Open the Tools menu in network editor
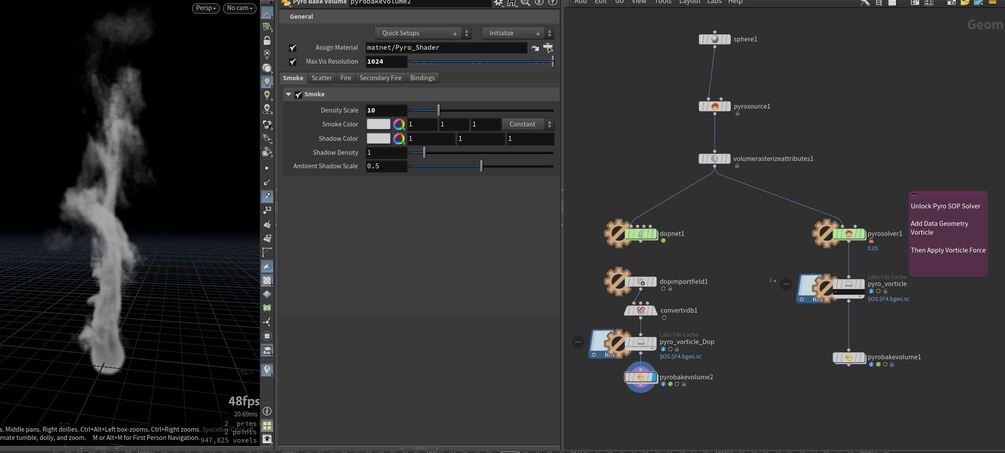The image size is (1005, 453). pos(663,2)
